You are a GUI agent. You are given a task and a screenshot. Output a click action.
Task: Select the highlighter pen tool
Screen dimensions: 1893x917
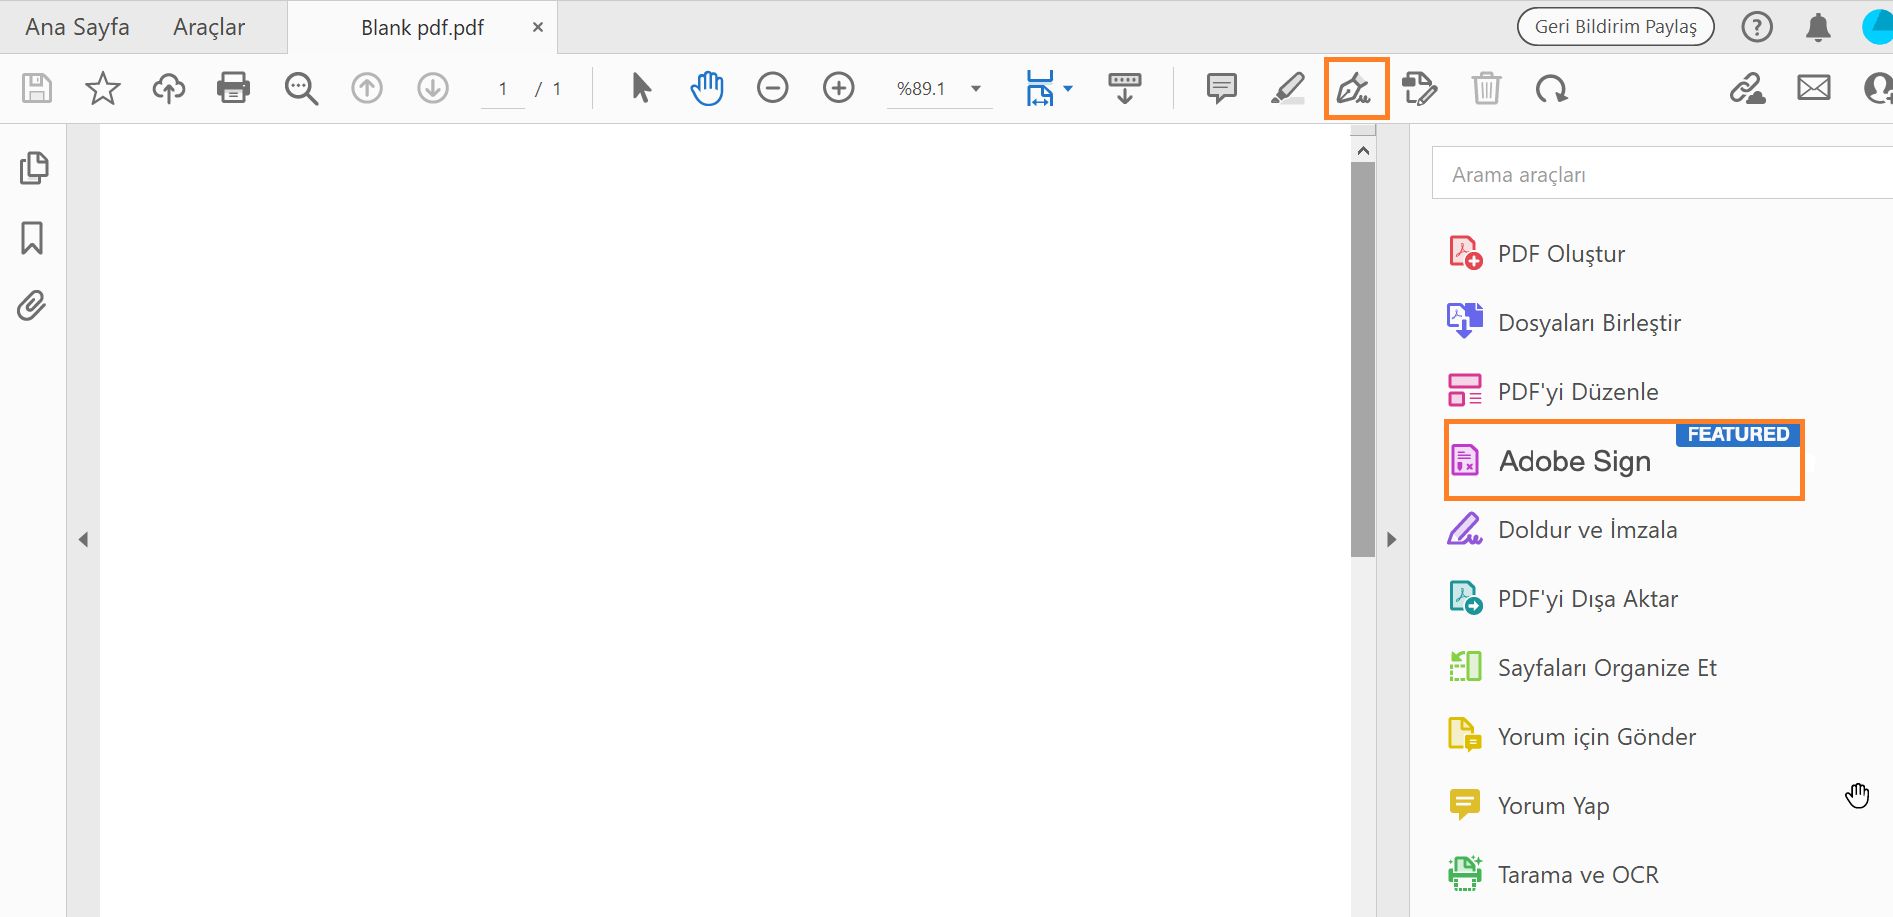click(x=1288, y=88)
